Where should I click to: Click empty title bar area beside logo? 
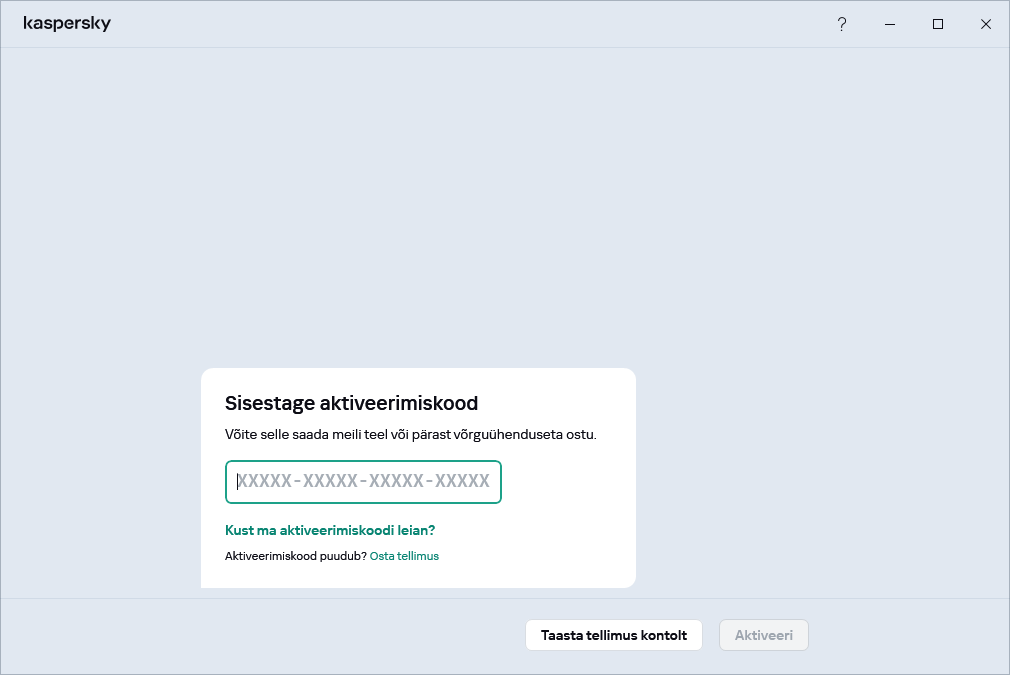(x=450, y=24)
